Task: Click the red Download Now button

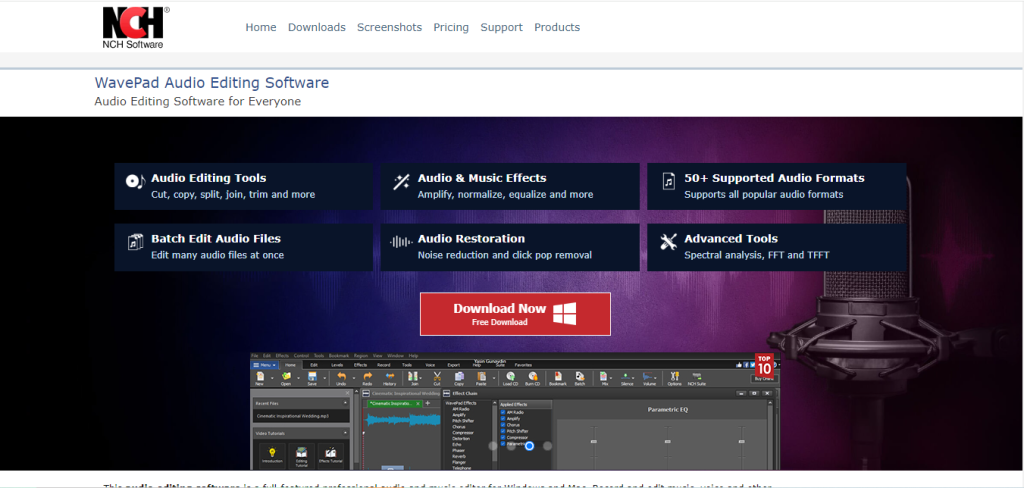Action: [x=515, y=314]
